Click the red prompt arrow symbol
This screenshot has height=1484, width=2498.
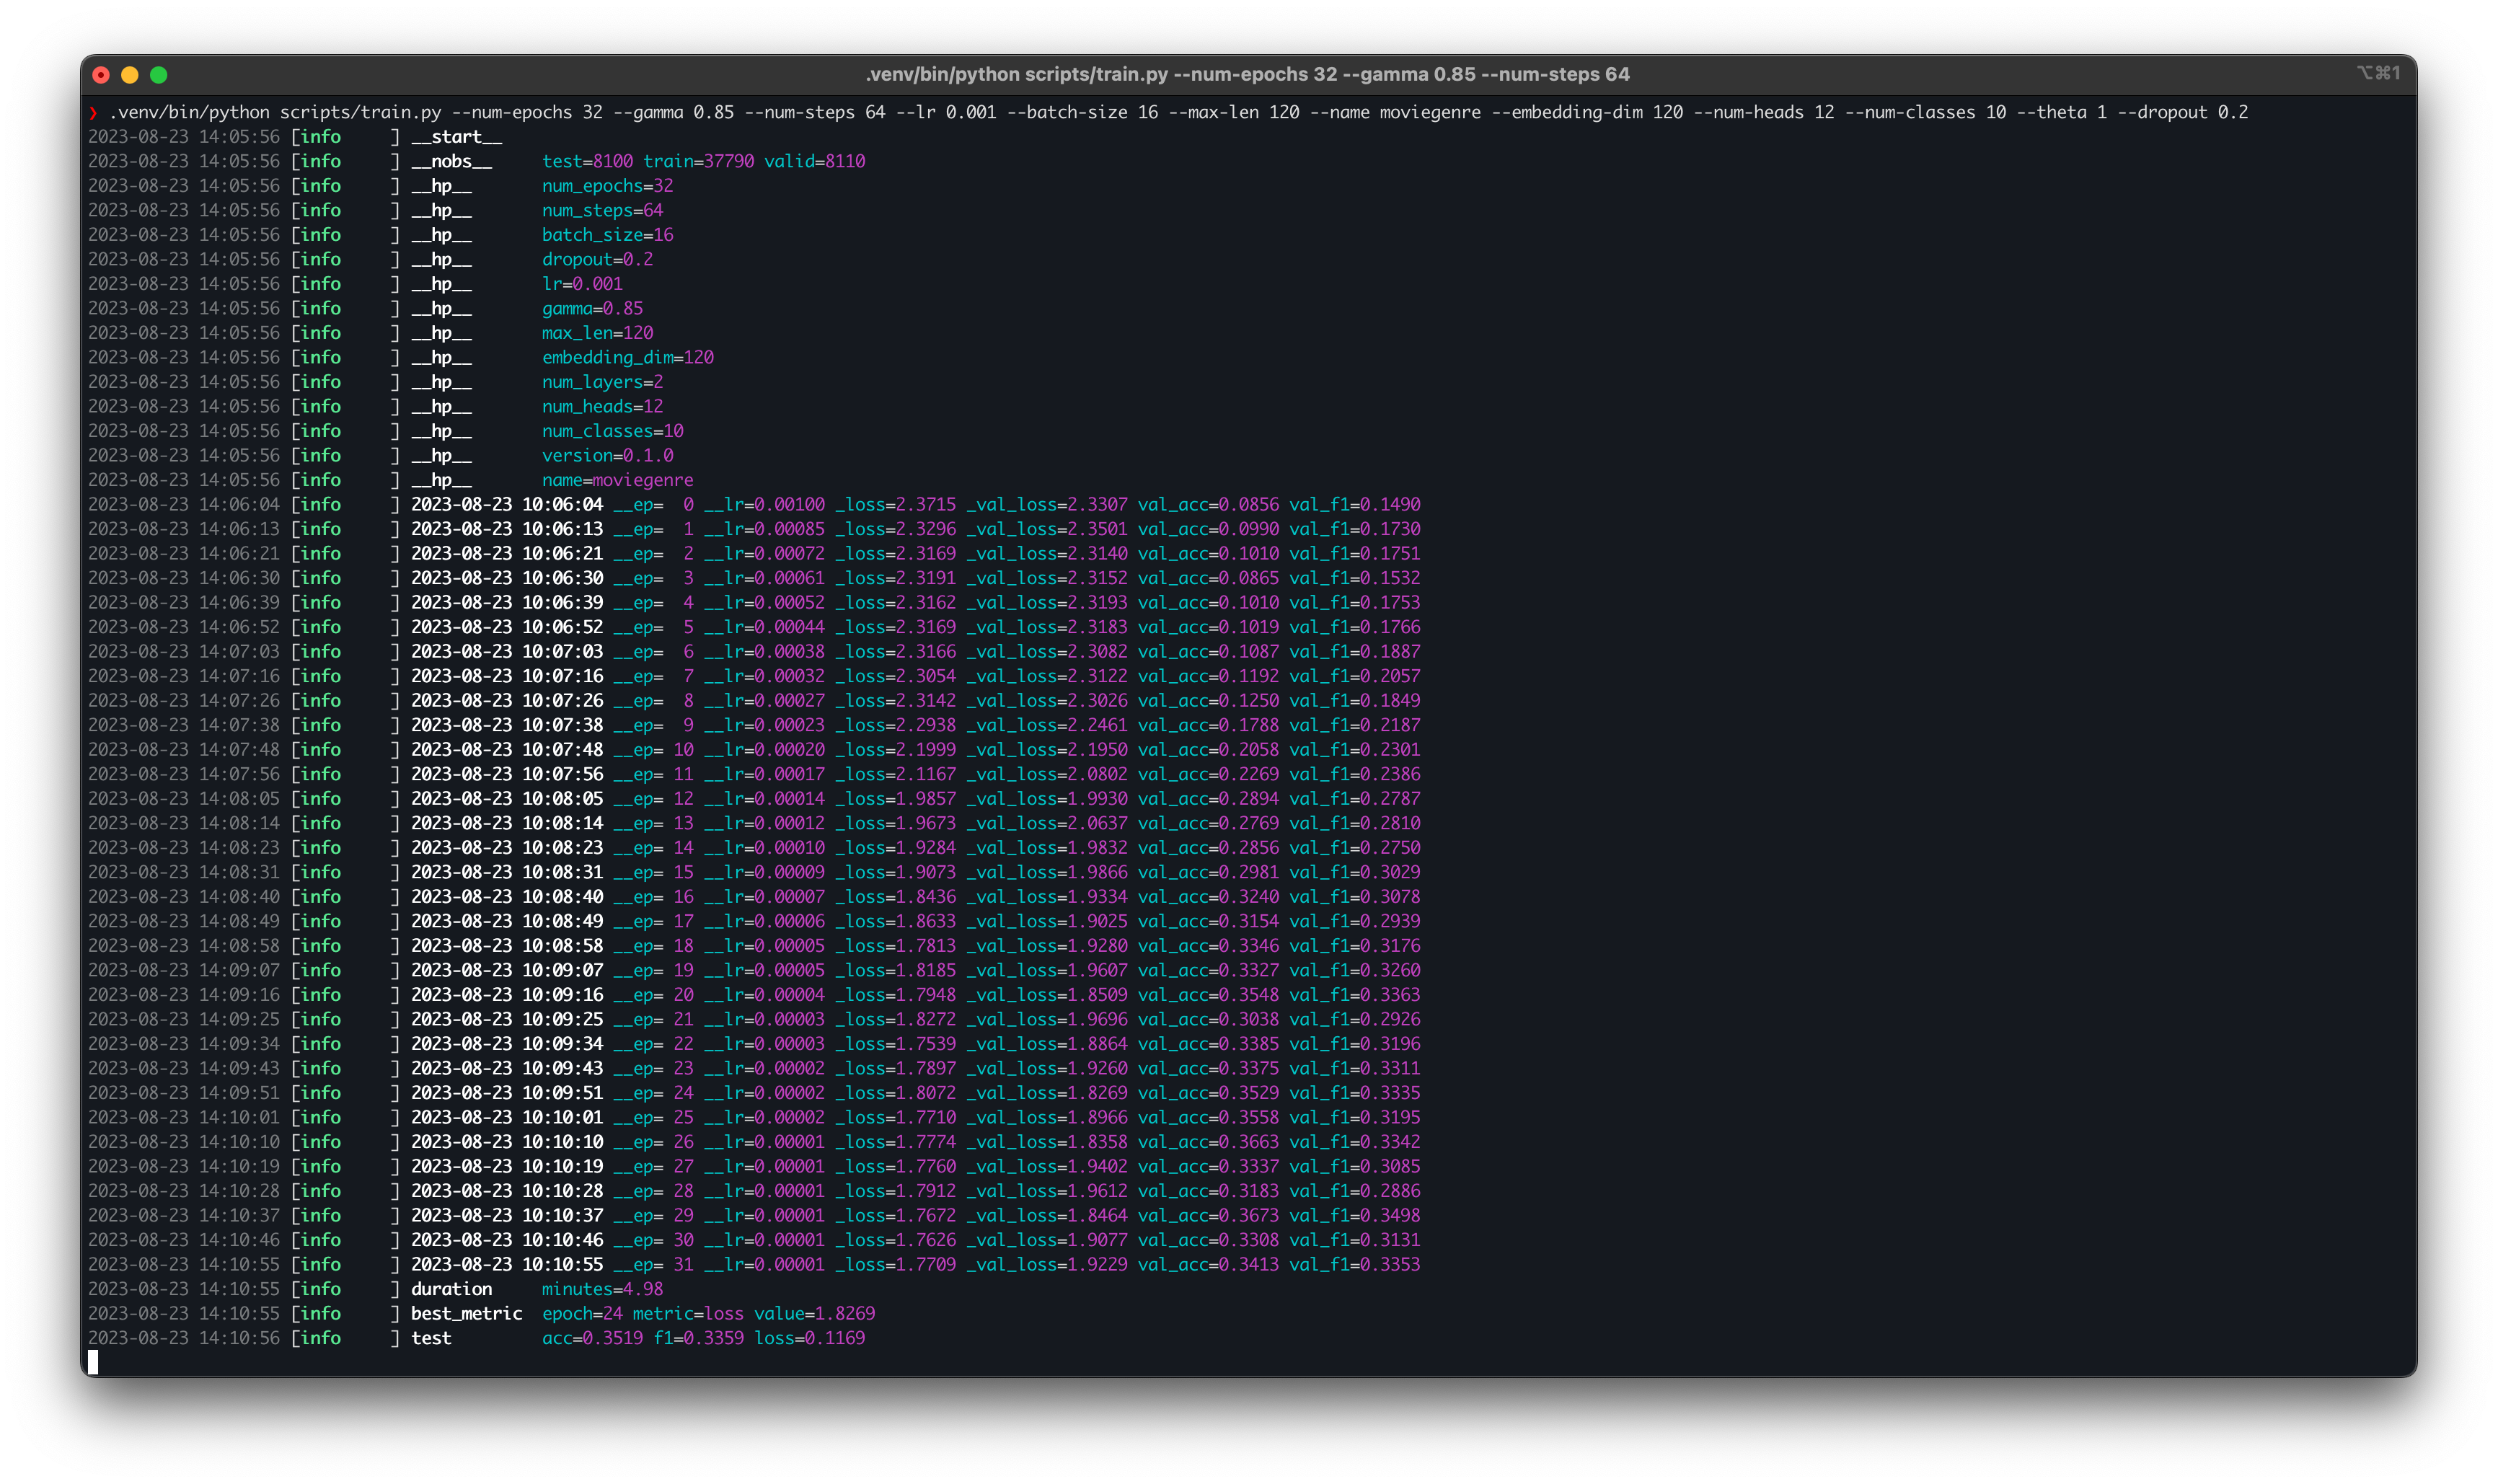(93, 113)
